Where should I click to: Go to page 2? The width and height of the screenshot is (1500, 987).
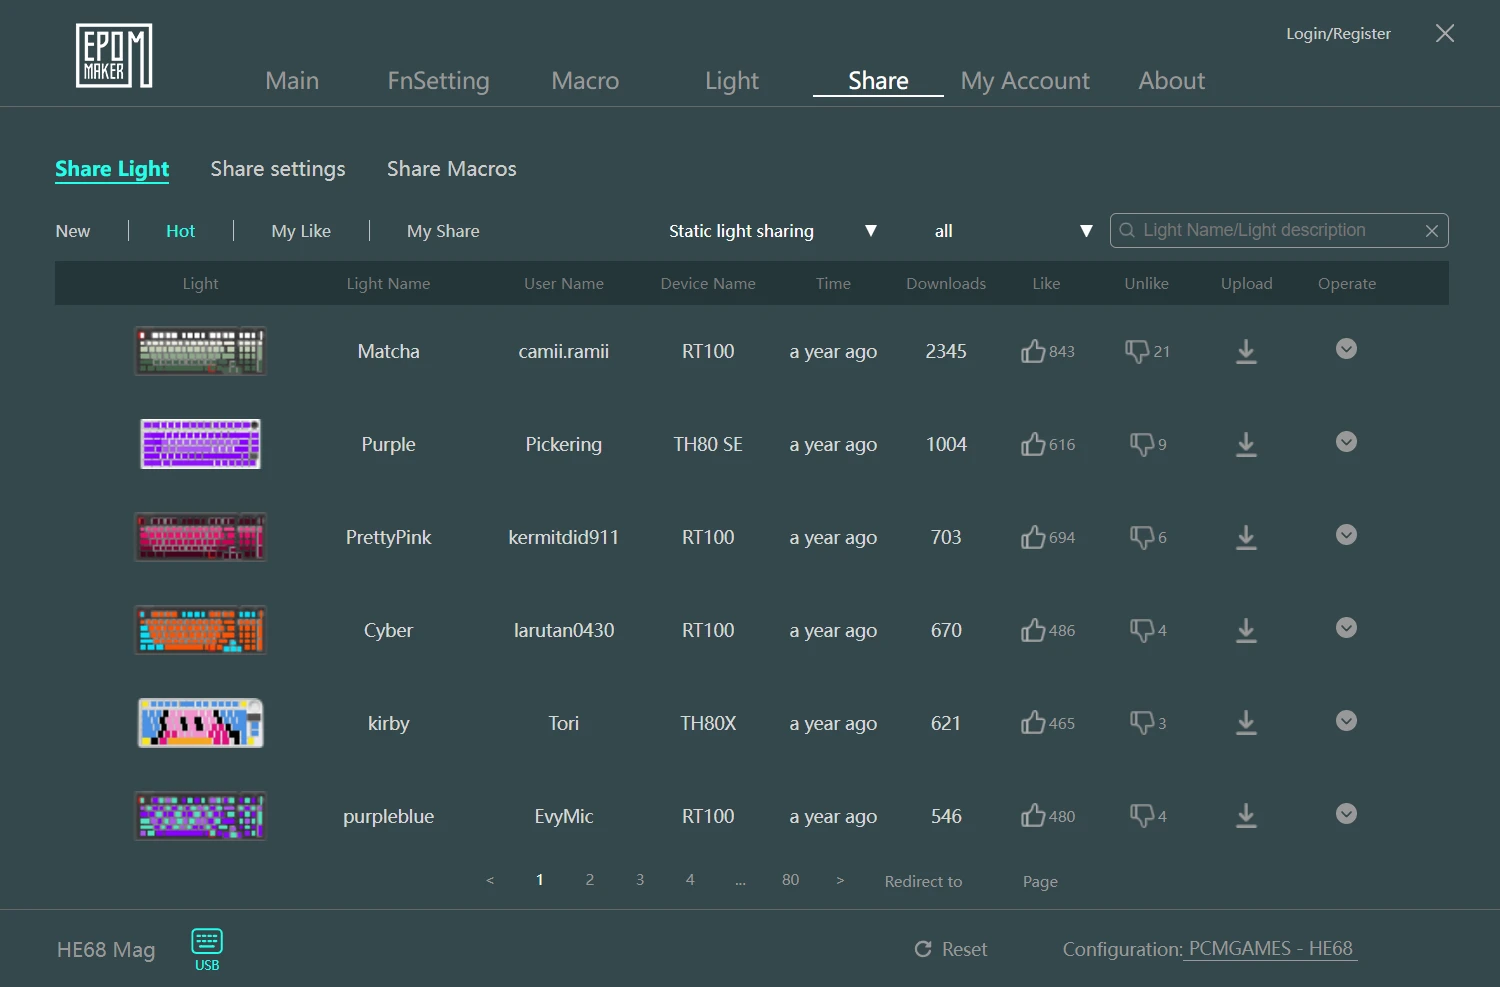click(590, 880)
